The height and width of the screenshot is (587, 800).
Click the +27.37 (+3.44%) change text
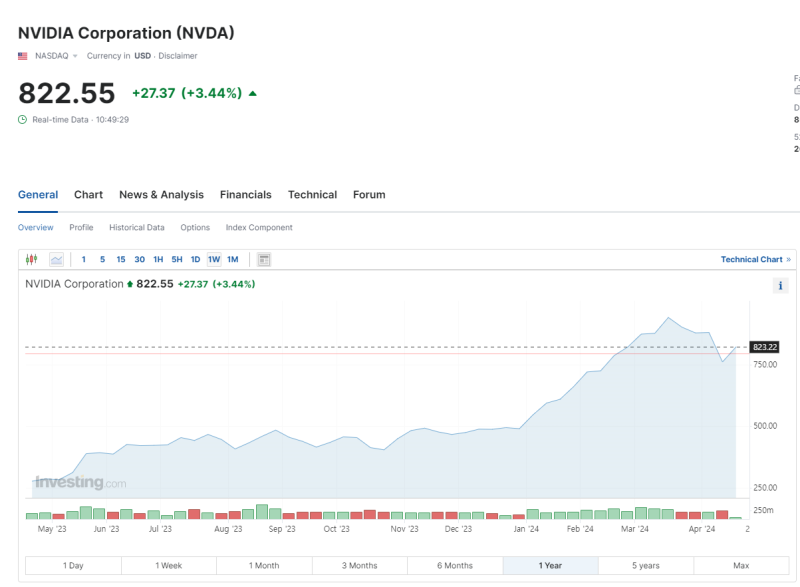click(x=187, y=93)
